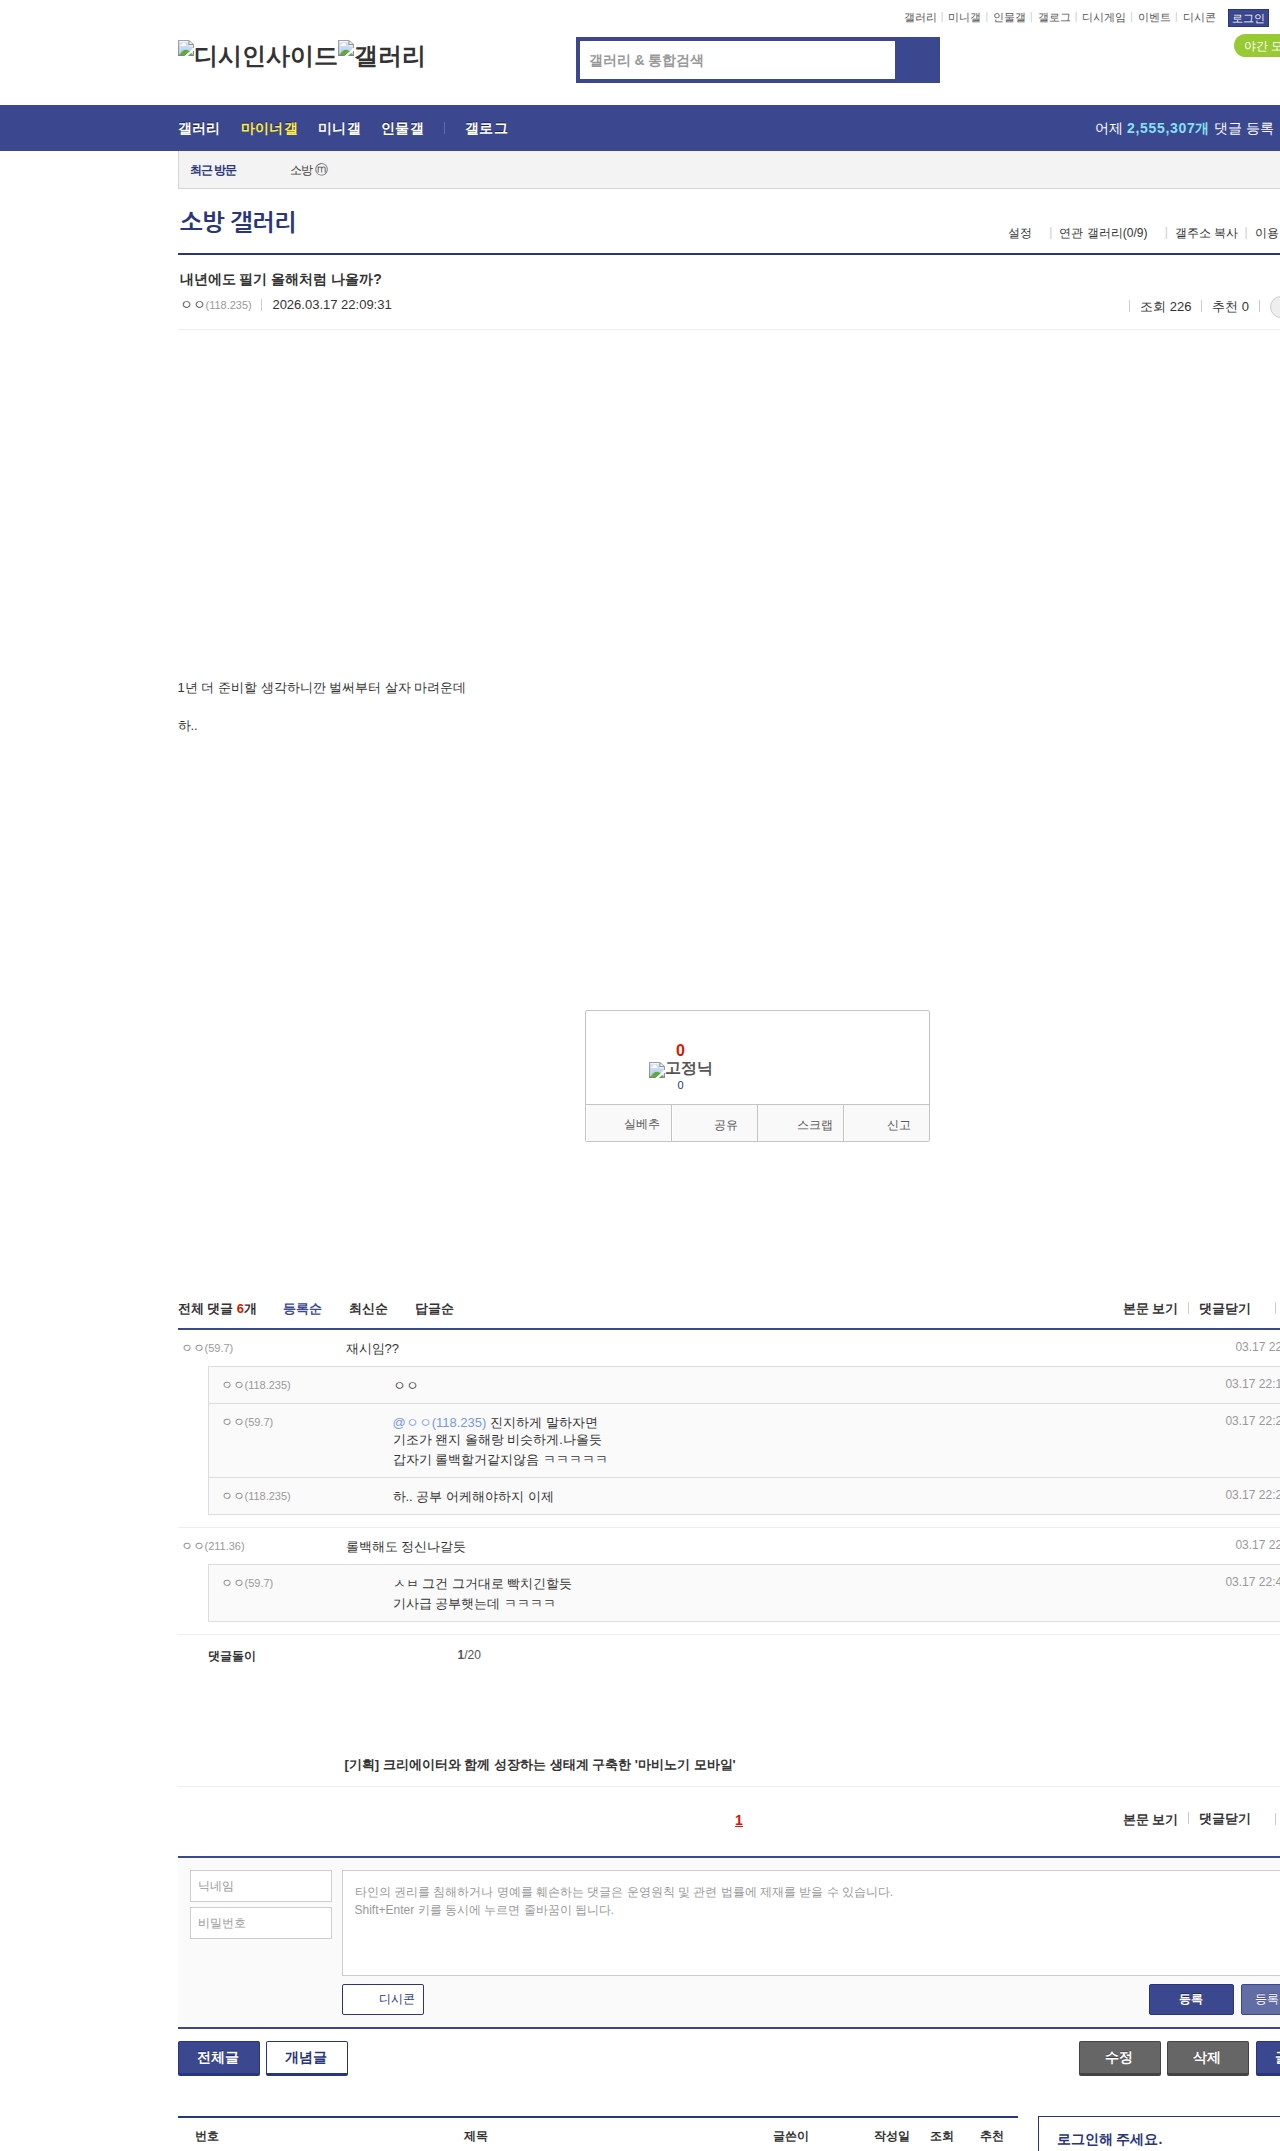Focus the 비밀번호 input field
The height and width of the screenshot is (2151, 1280).
tap(261, 1923)
